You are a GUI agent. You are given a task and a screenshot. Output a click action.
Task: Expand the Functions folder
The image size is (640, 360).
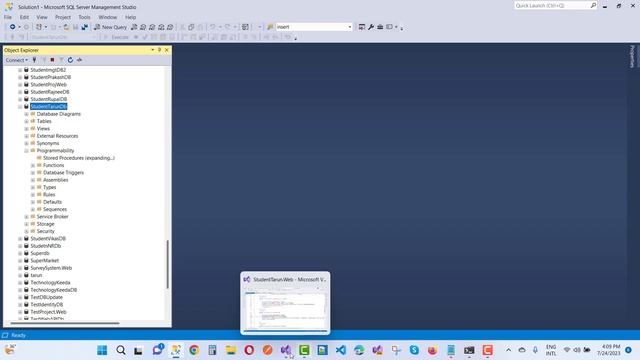coord(33,165)
